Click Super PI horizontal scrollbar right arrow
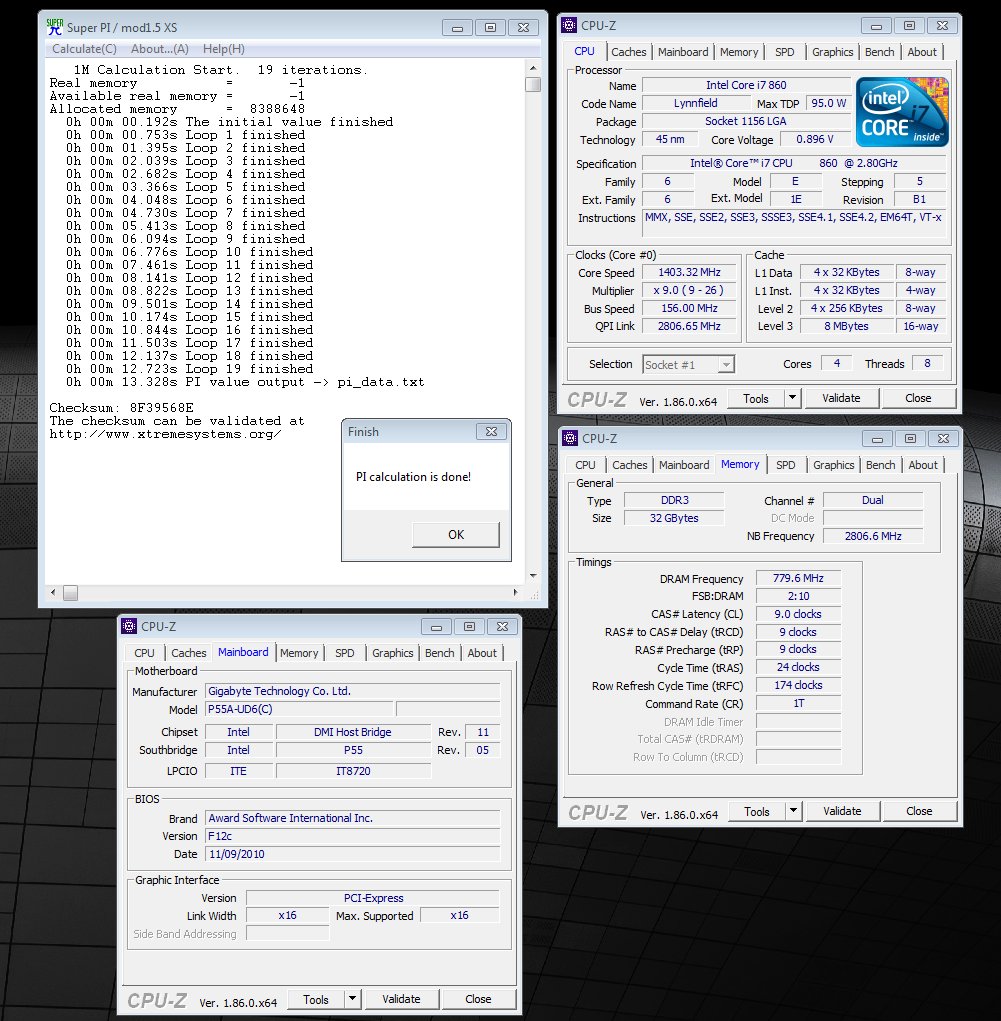This screenshot has width=1001, height=1021. point(515,593)
